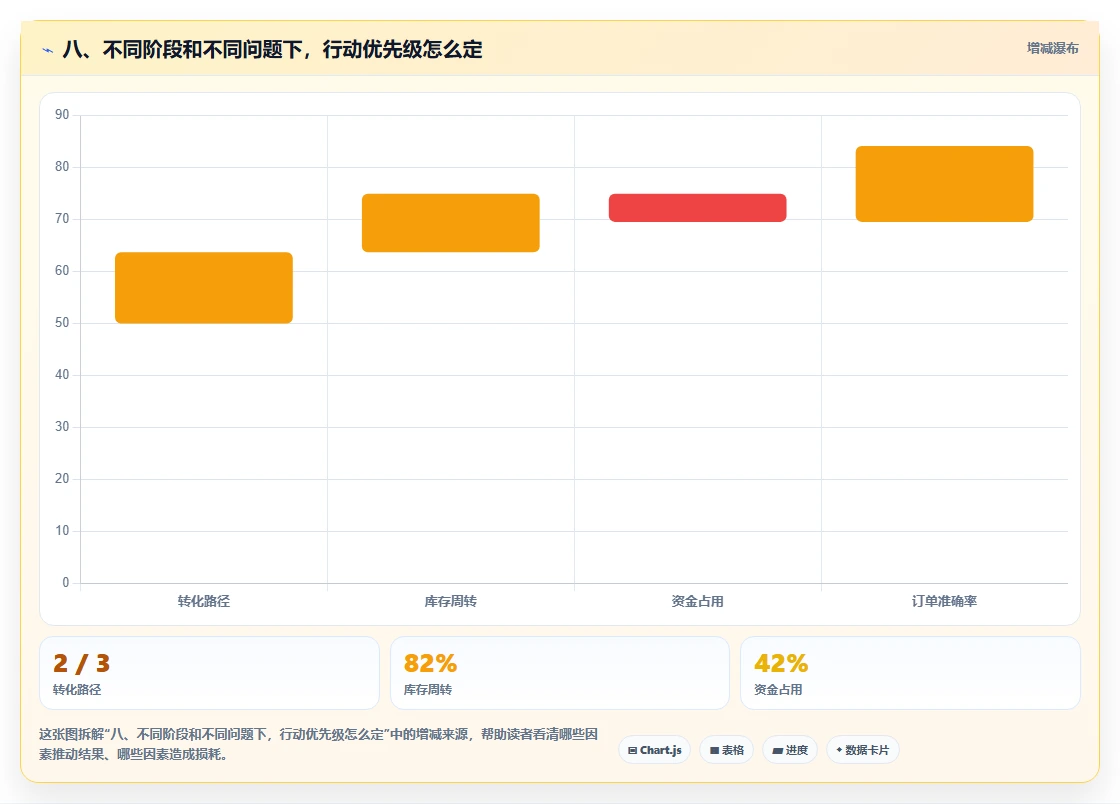Screen dimensions: 1120x804
Task: Click the small icon before the section title
Action: point(48,50)
